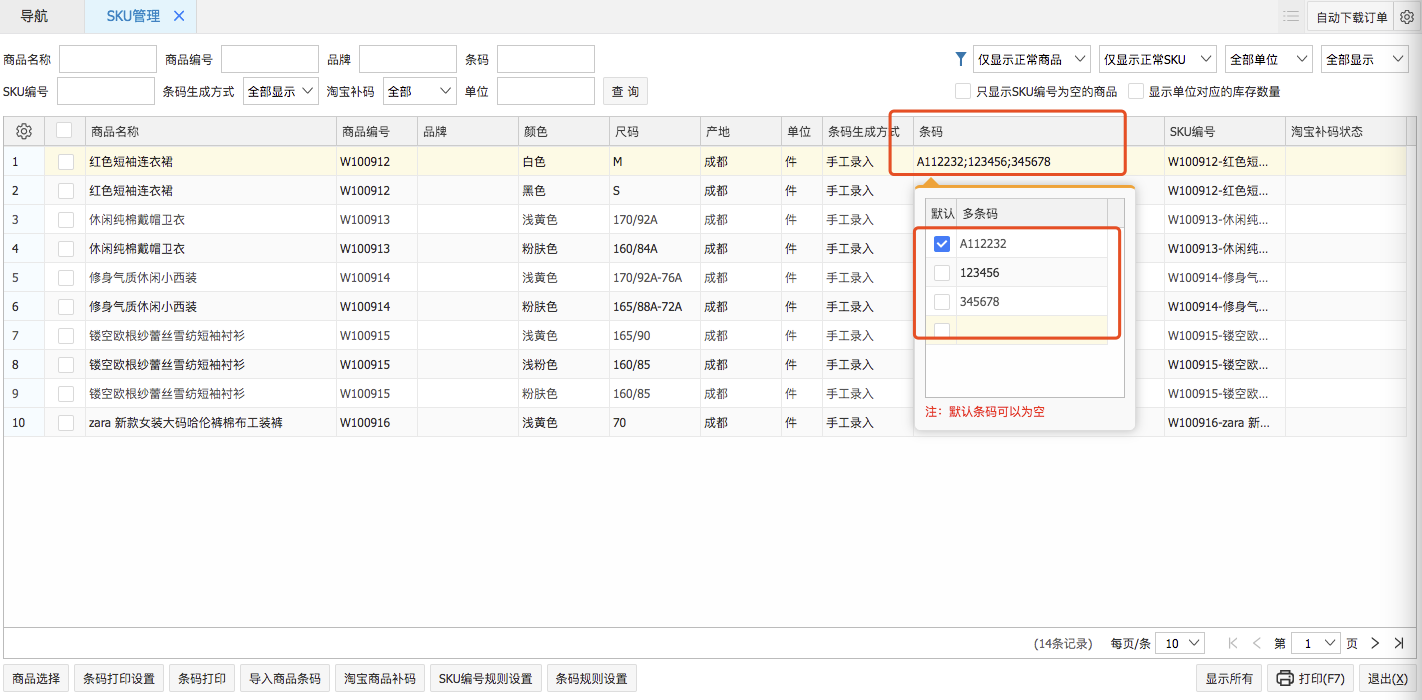Click the 商品名称 input field
This screenshot has width=1422, height=700.
pyautogui.click(x=108, y=59)
